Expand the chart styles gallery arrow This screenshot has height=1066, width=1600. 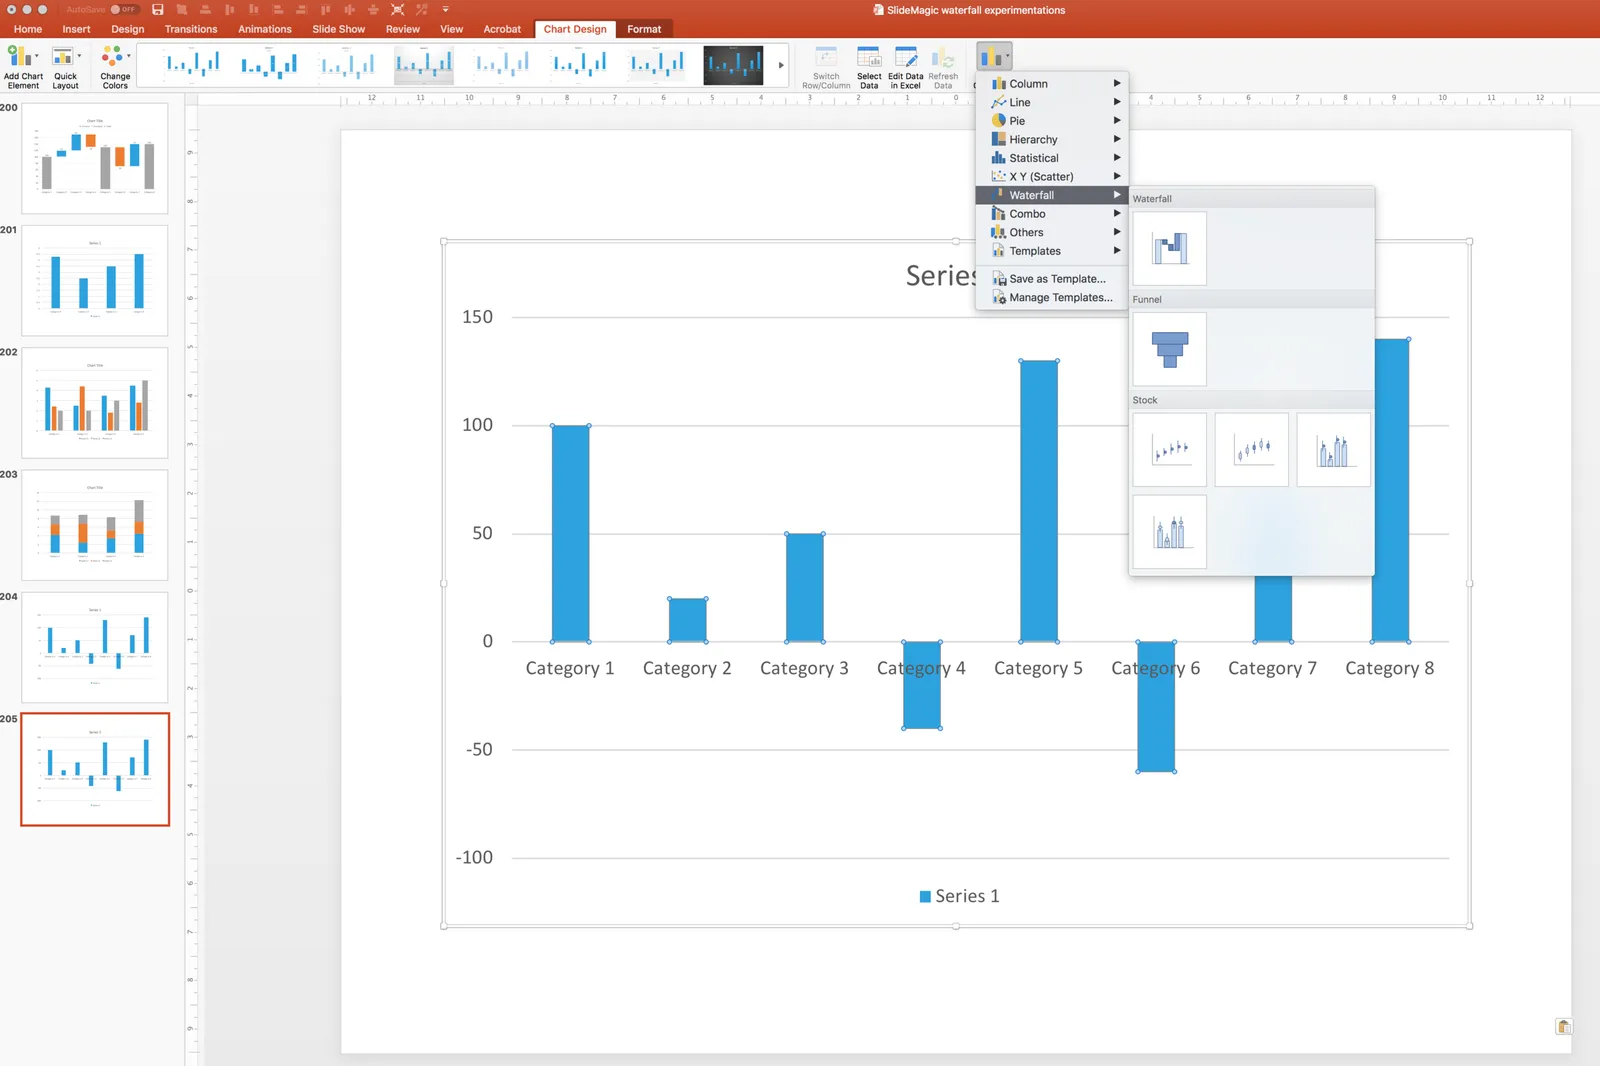coord(781,65)
